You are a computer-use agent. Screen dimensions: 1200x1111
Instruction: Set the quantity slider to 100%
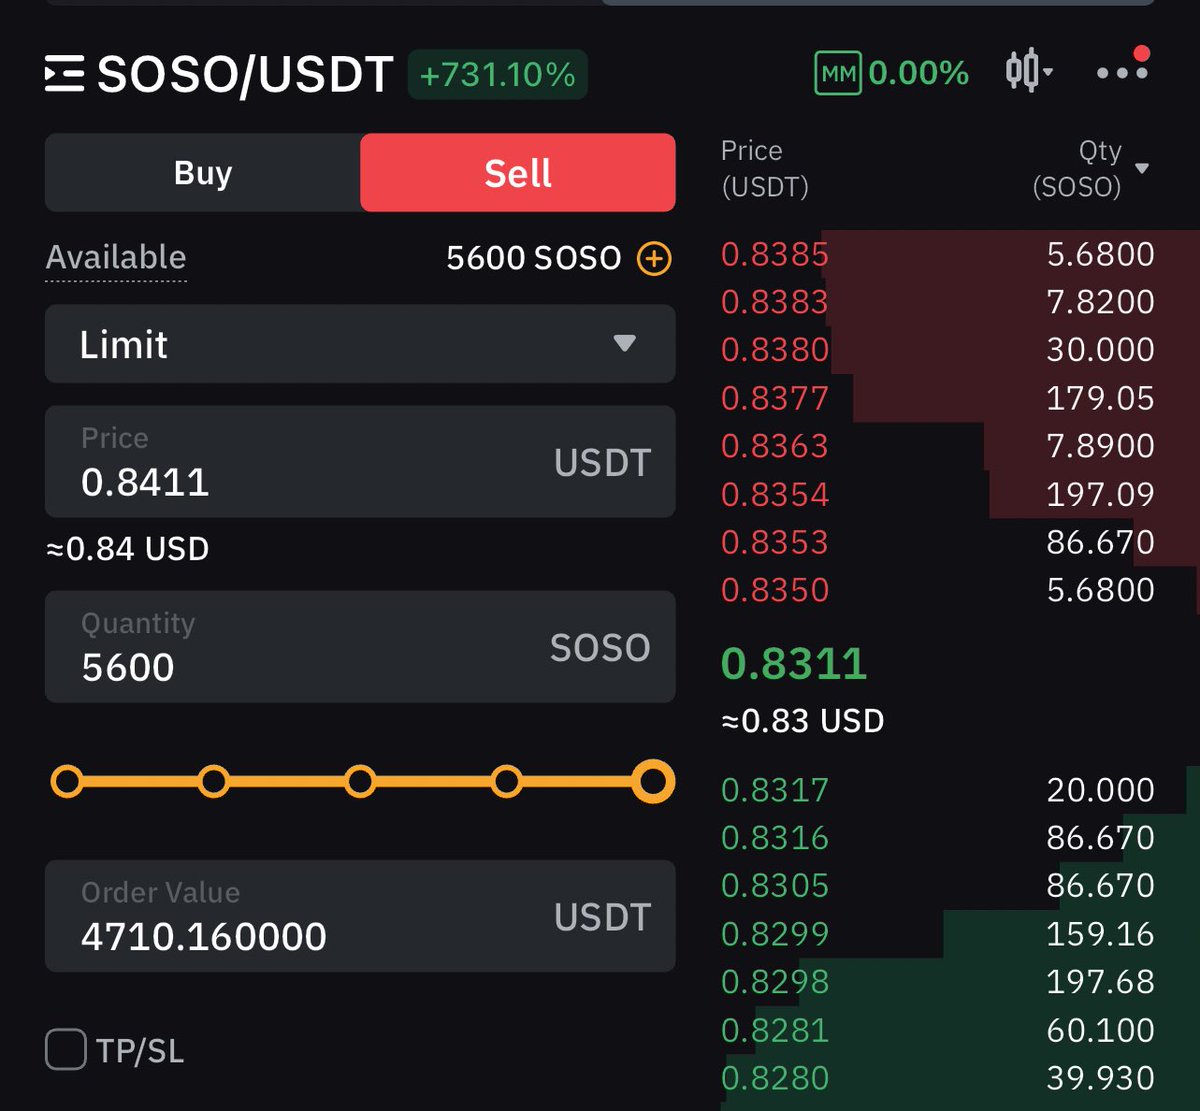tap(653, 781)
